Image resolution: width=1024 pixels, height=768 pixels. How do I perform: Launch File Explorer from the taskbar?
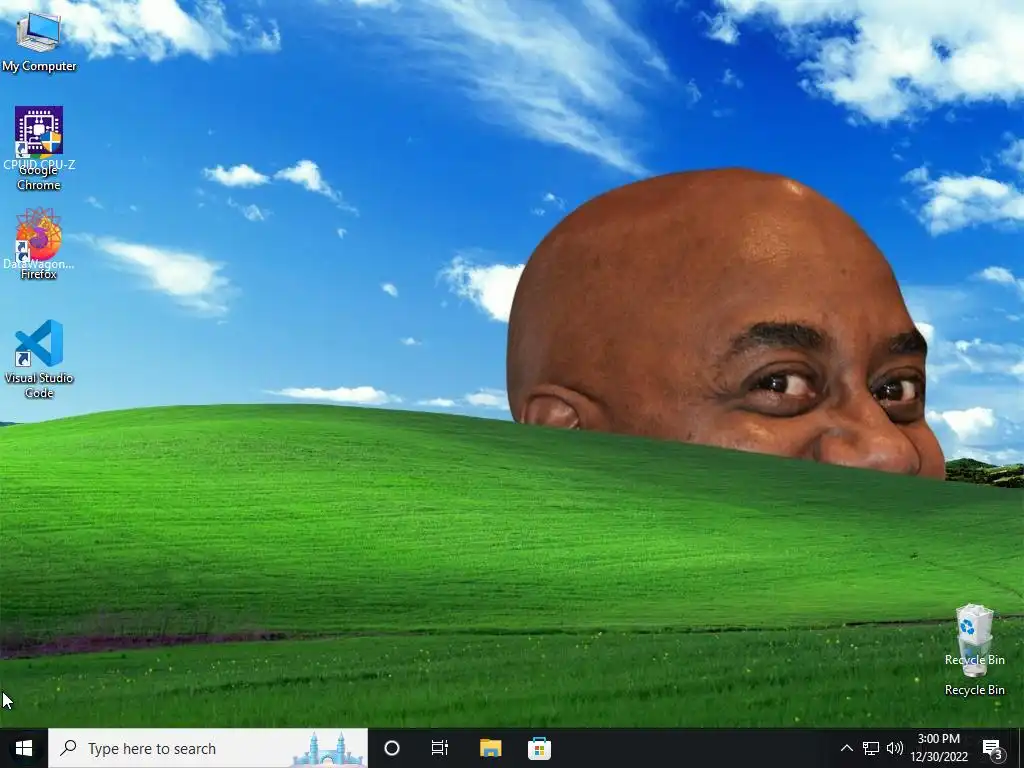[x=490, y=748]
